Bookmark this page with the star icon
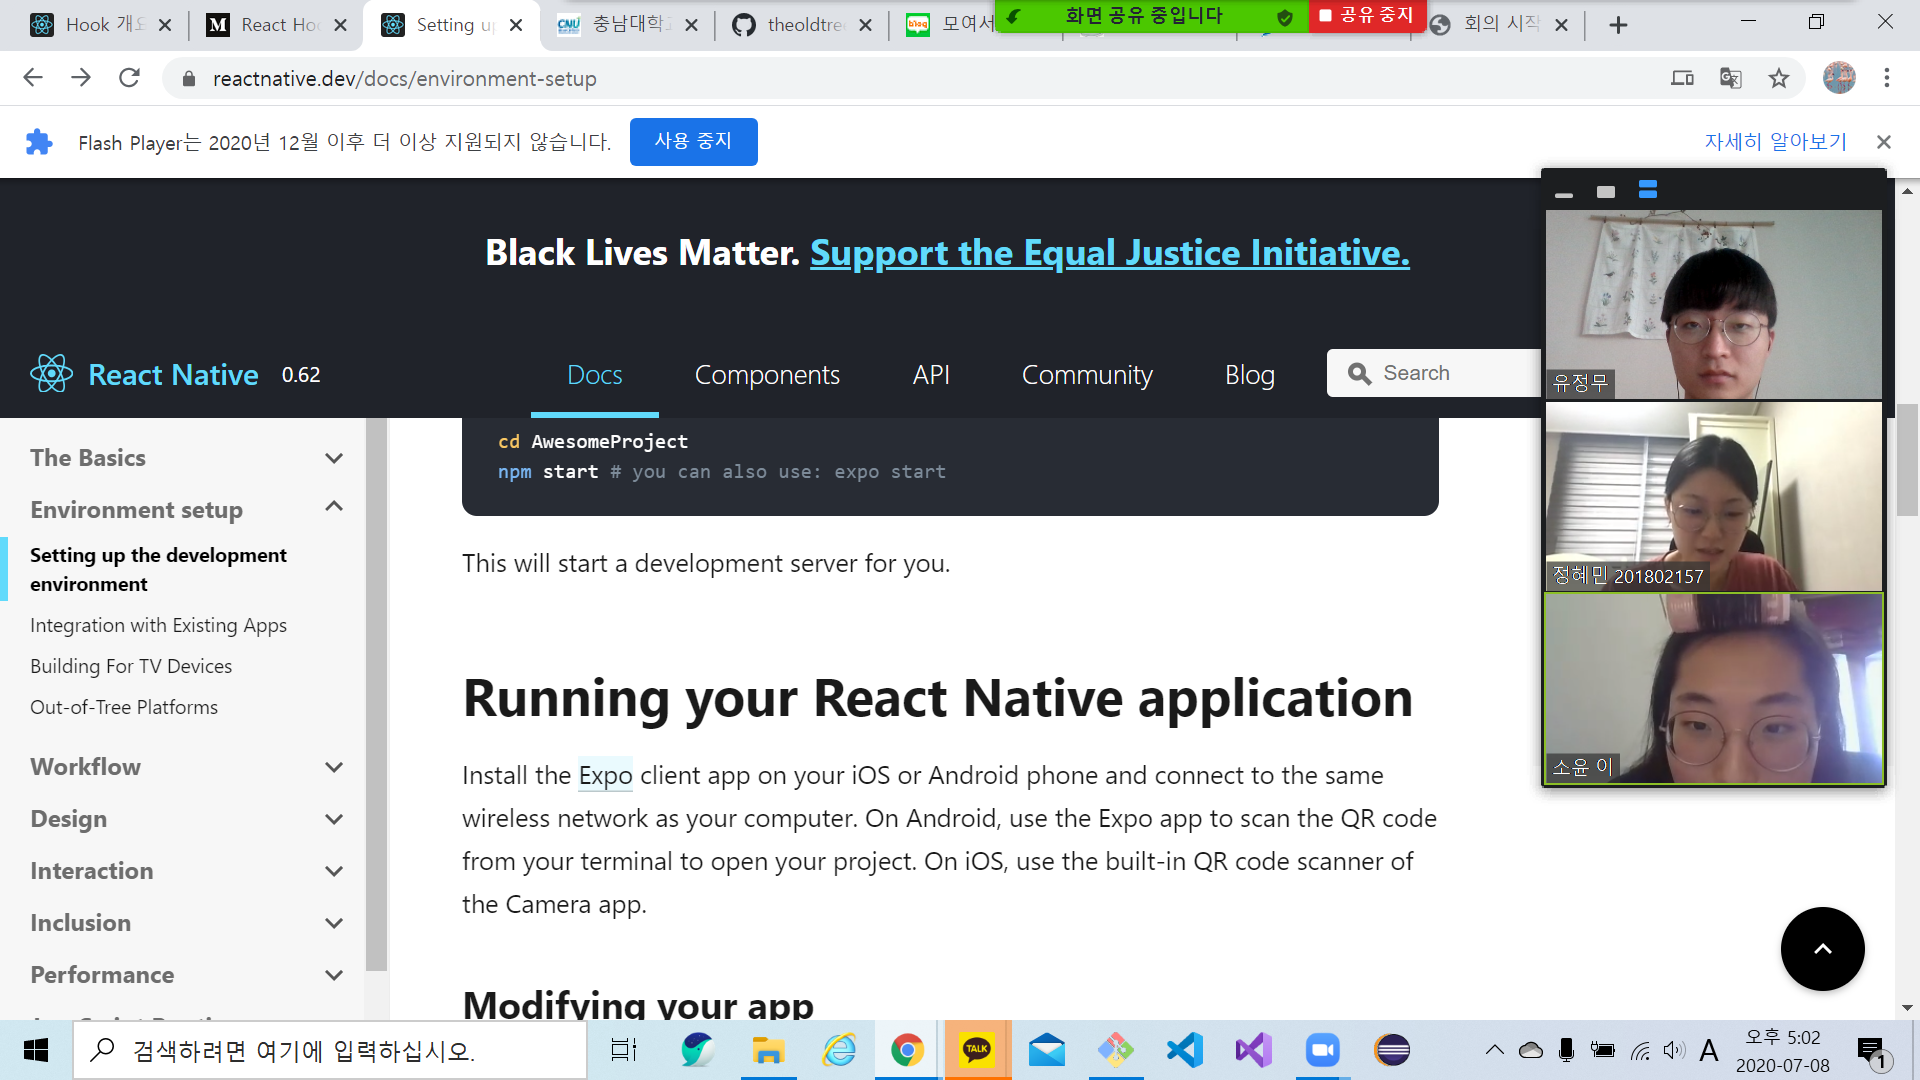The image size is (1920, 1080). [1779, 78]
